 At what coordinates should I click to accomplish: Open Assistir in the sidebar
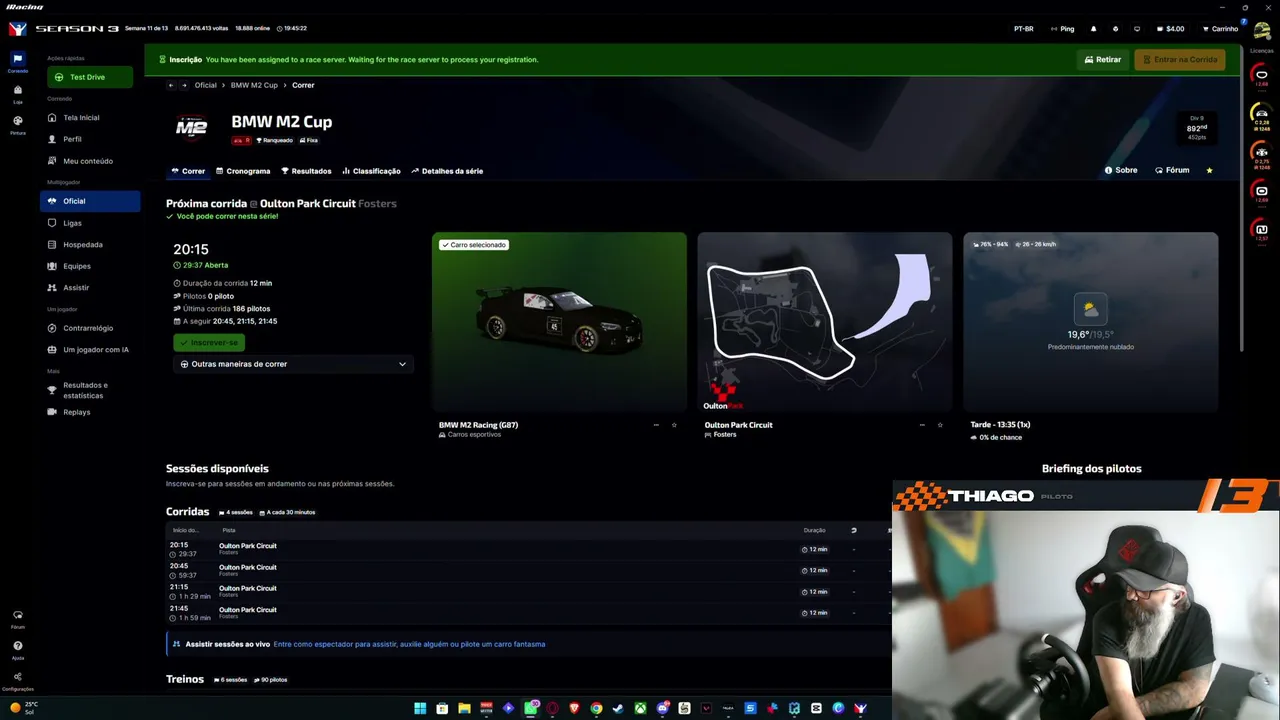(90, 288)
